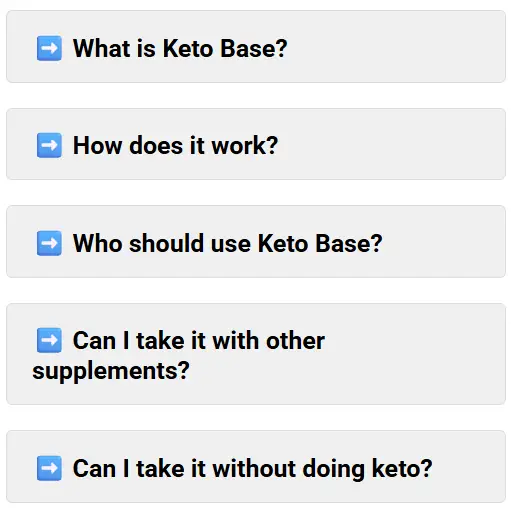The height and width of the screenshot is (511, 511).
Task: Click the blue arrow before Who should use Keto Base
Action: point(49,243)
